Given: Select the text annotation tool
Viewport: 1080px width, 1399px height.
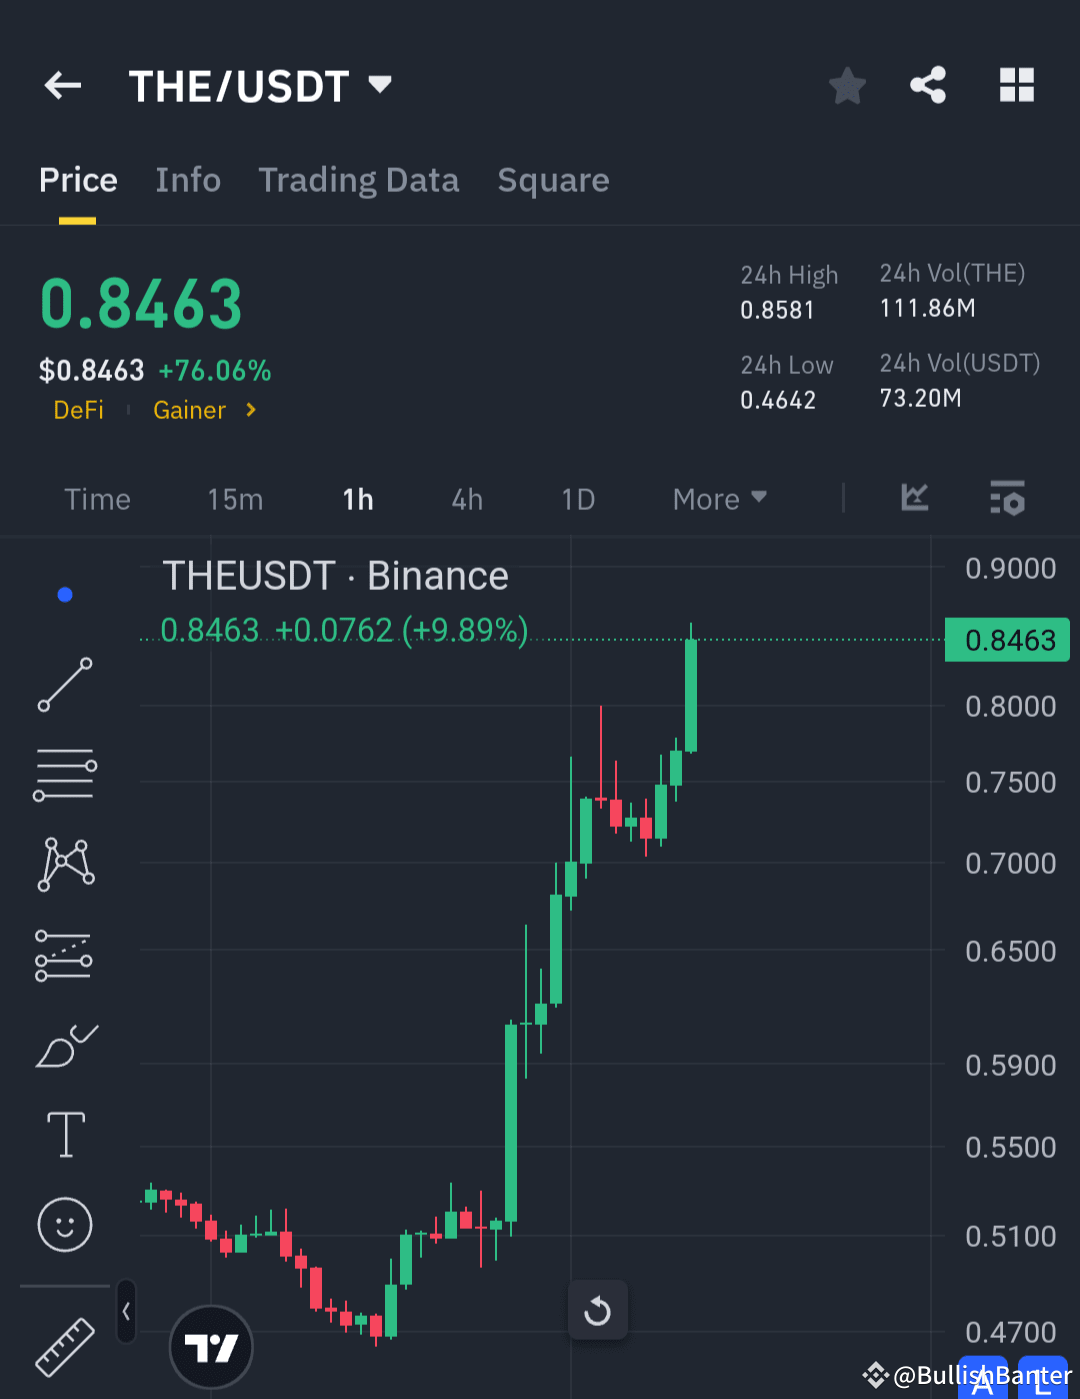Looking at the screenshot, I should tap(64, 1134).
